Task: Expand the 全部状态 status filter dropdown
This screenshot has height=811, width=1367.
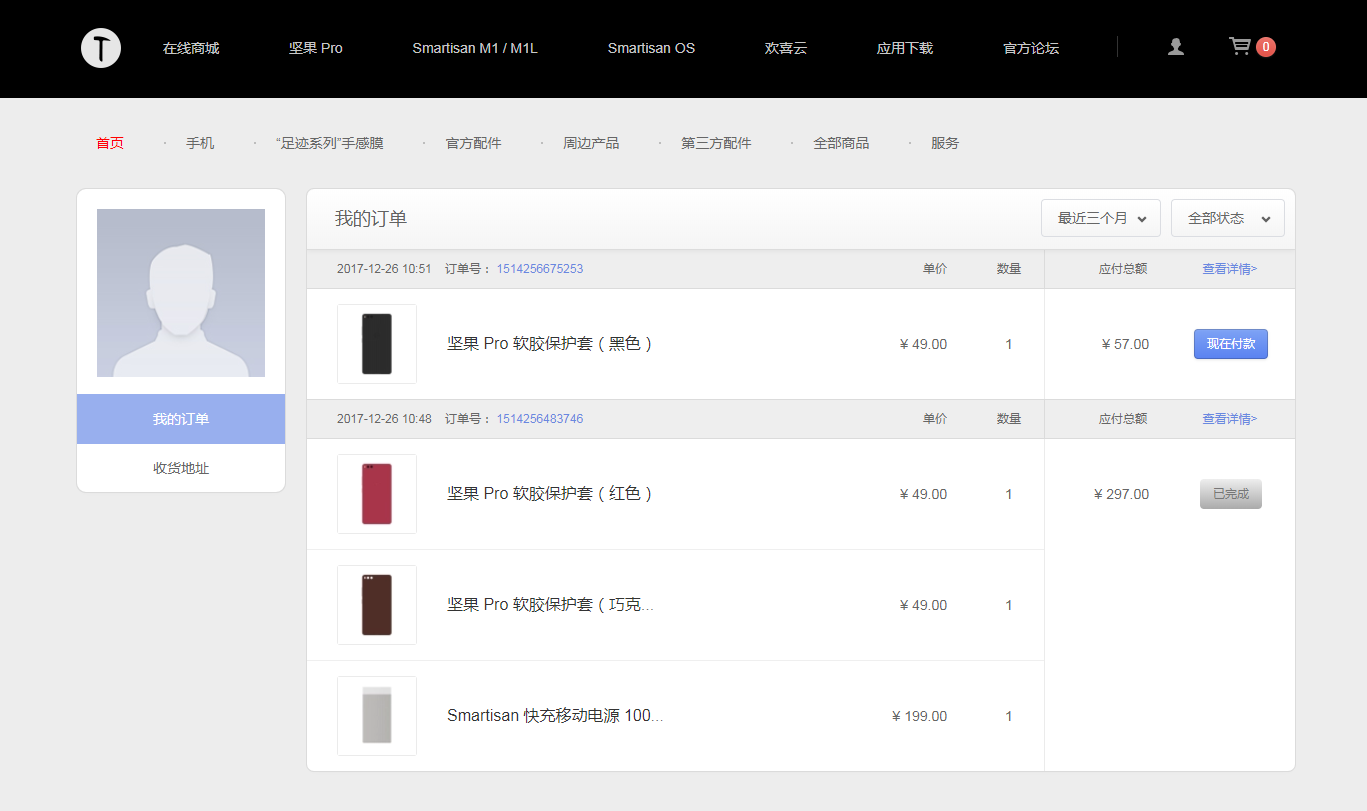Action: pyautogui.click(x=1228, y=218)
